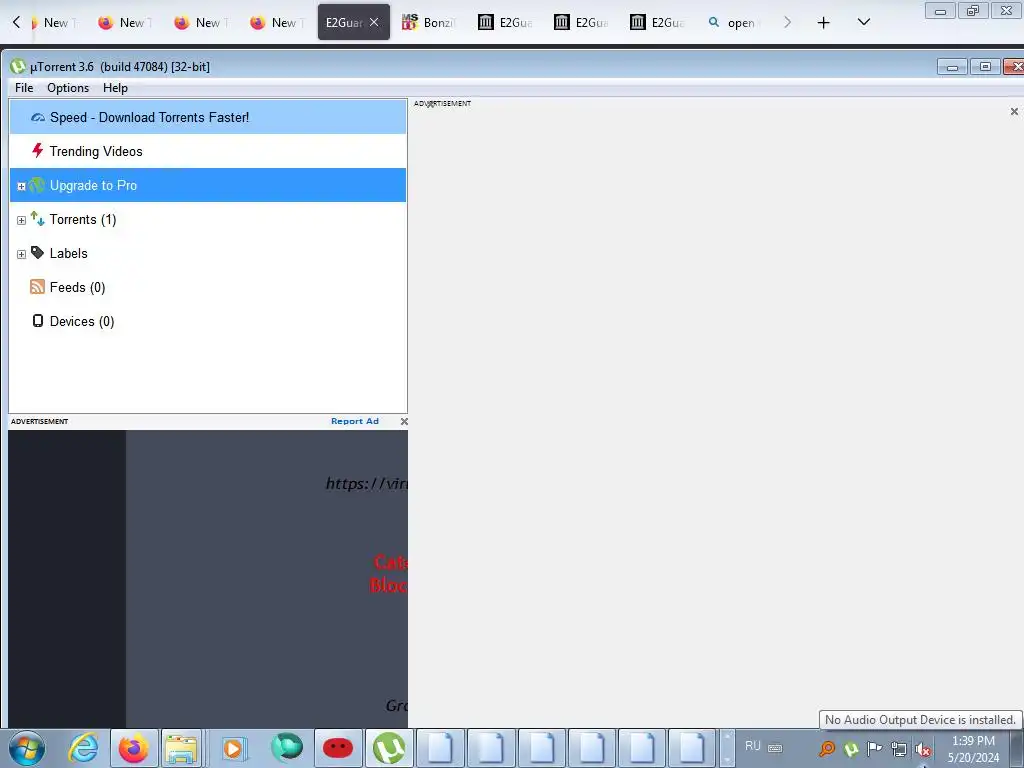This screenshot has height=768, width=1024.
Task: Click the network tray icon
Action: tap(899, 749)
